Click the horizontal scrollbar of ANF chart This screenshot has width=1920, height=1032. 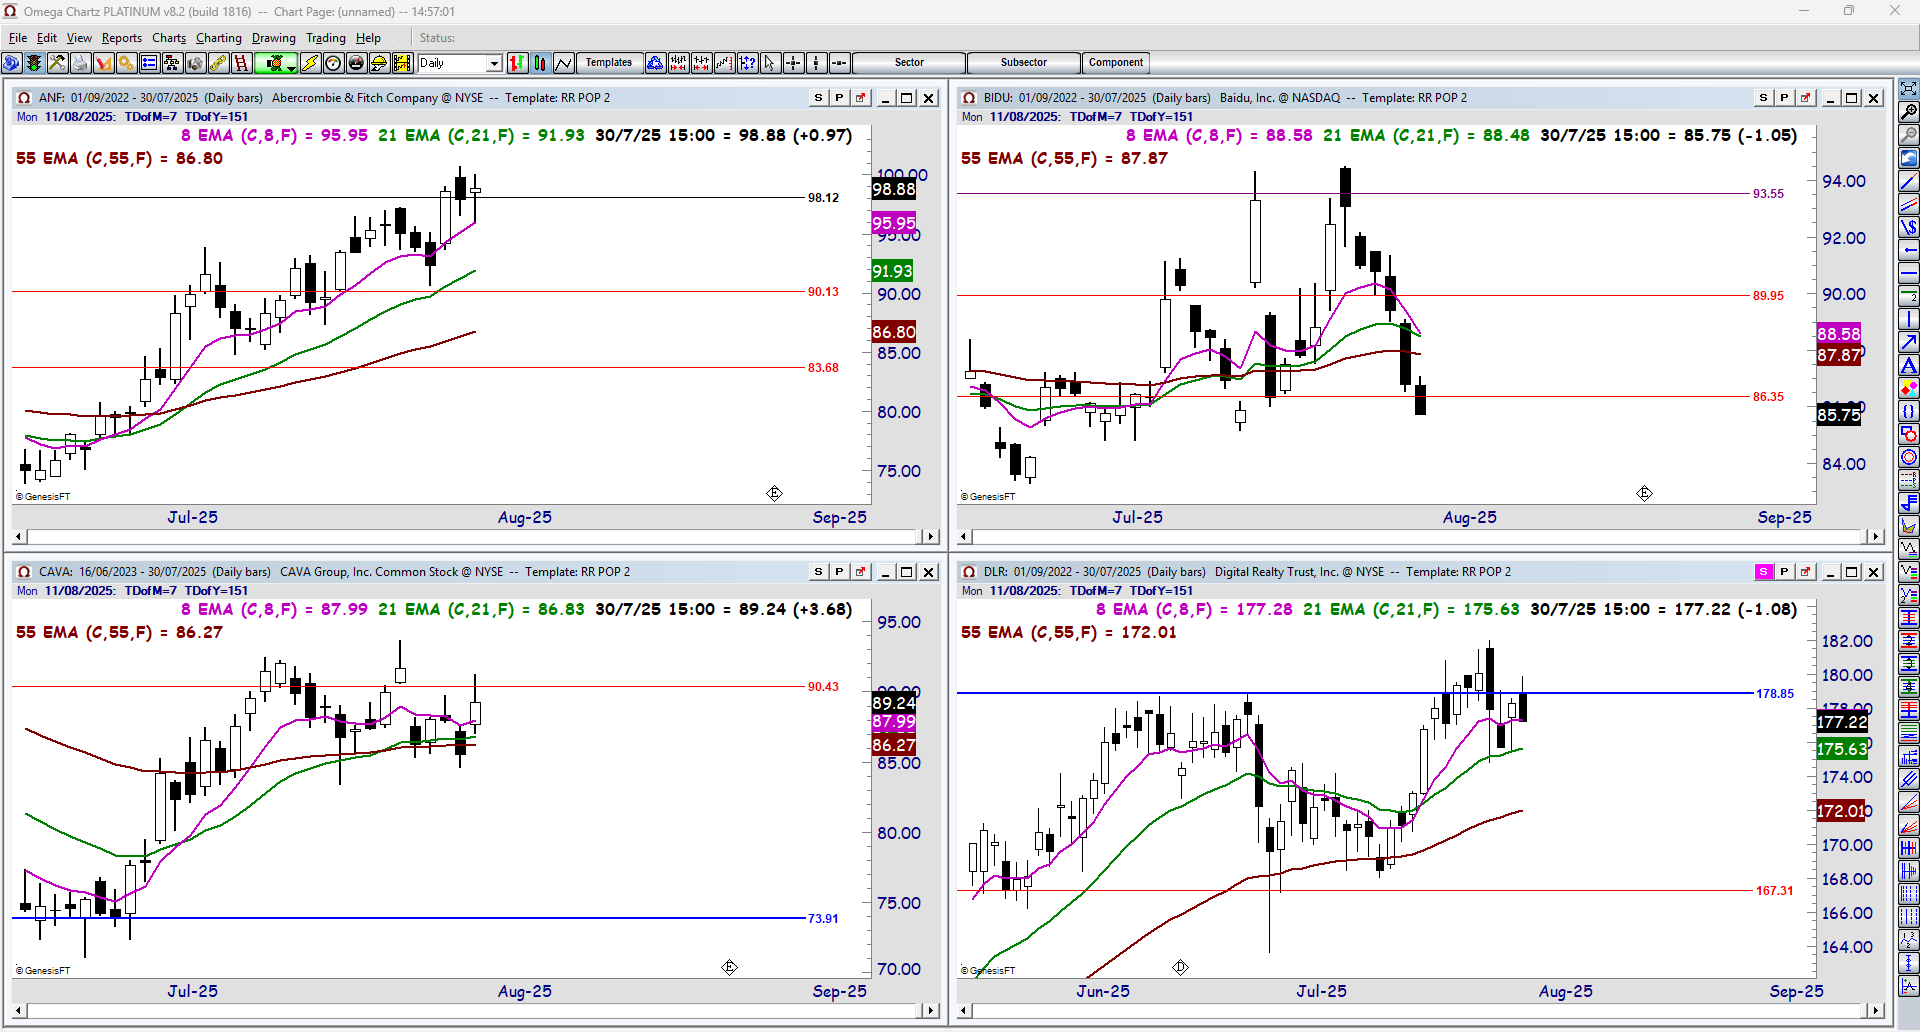coord(476,537)
